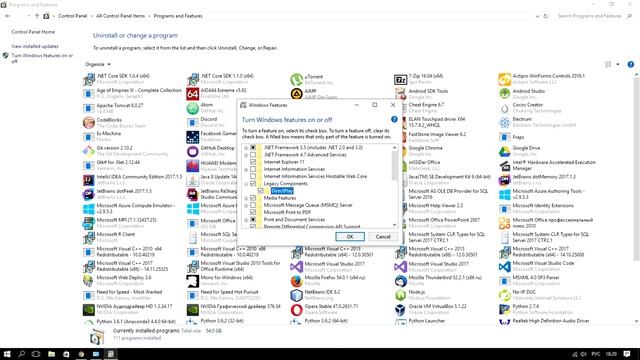This screenshot has width=640, height=360.
Task: Open help in Windows Features dialog
Action: [x=394, y=119]
